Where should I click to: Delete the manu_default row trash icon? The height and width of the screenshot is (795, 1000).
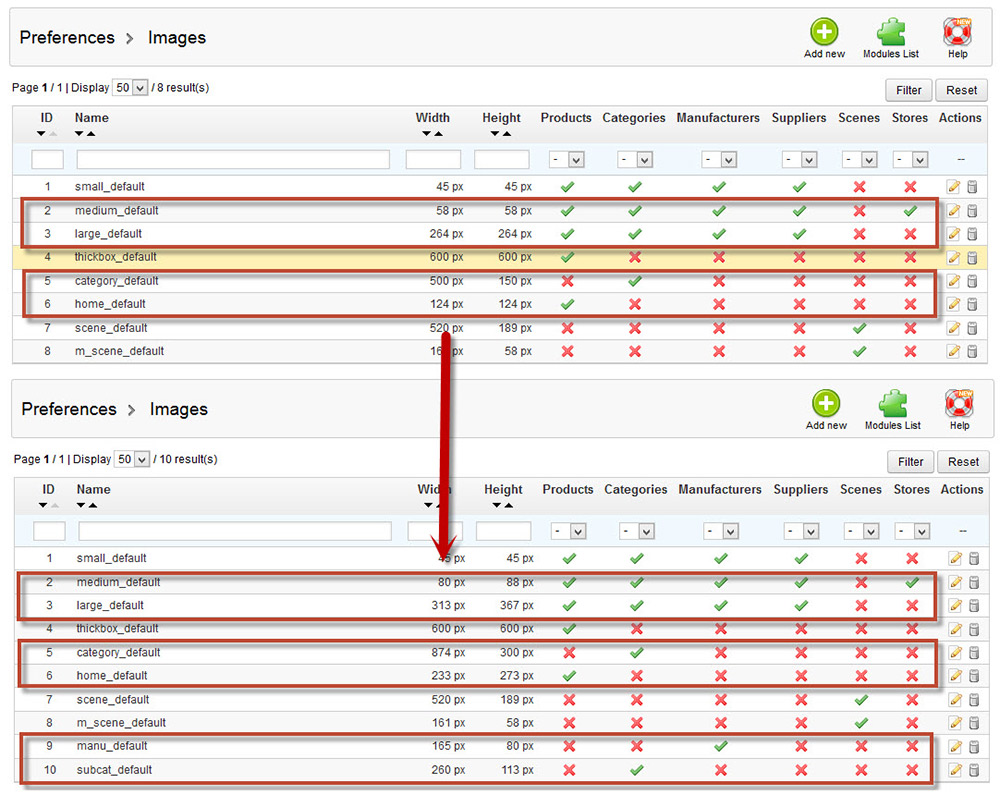click(974, 746)
